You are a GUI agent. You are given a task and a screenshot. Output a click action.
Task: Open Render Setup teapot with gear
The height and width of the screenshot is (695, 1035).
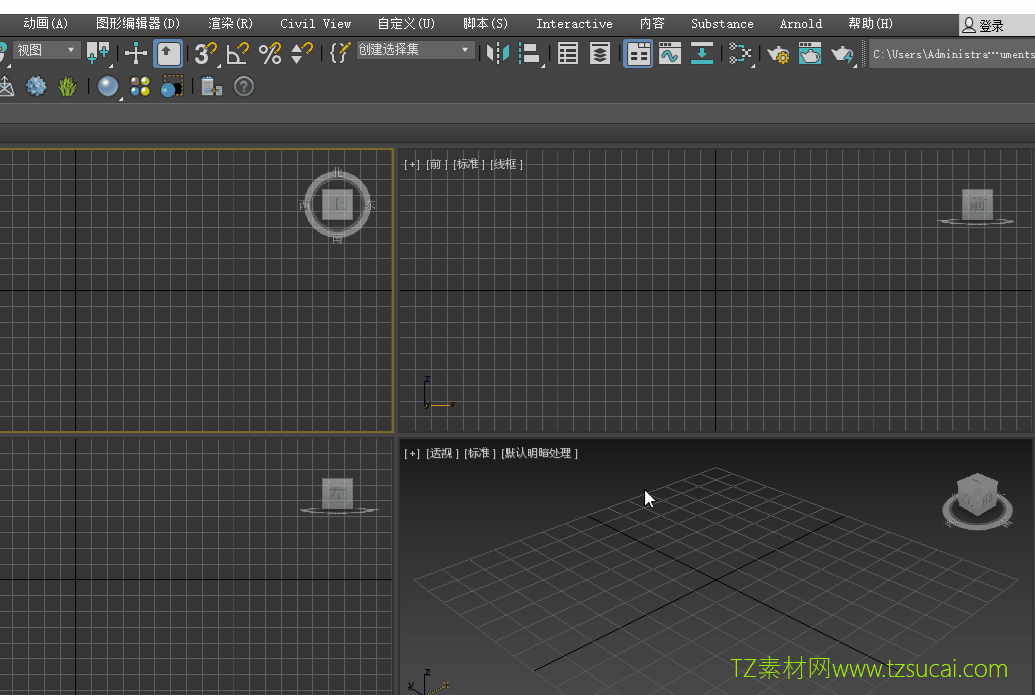click(778, 53)
